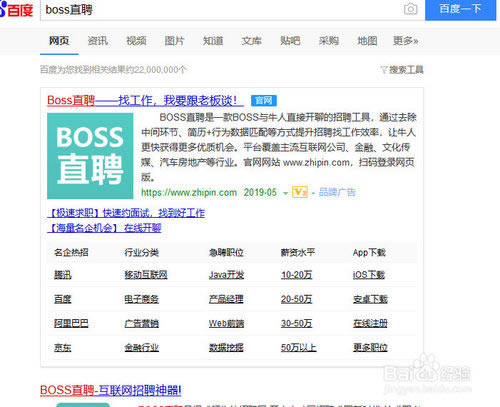Open 搜索工具 filter options
The width and height of the screenshot is (500, 407).
coord(402,70)
